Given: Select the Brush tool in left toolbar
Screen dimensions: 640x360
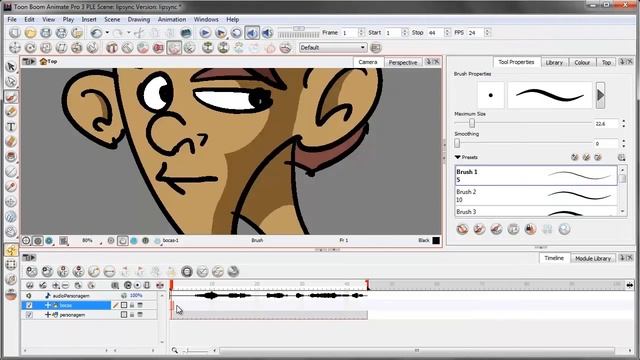Looking at the screenshot, I should 11,97.
